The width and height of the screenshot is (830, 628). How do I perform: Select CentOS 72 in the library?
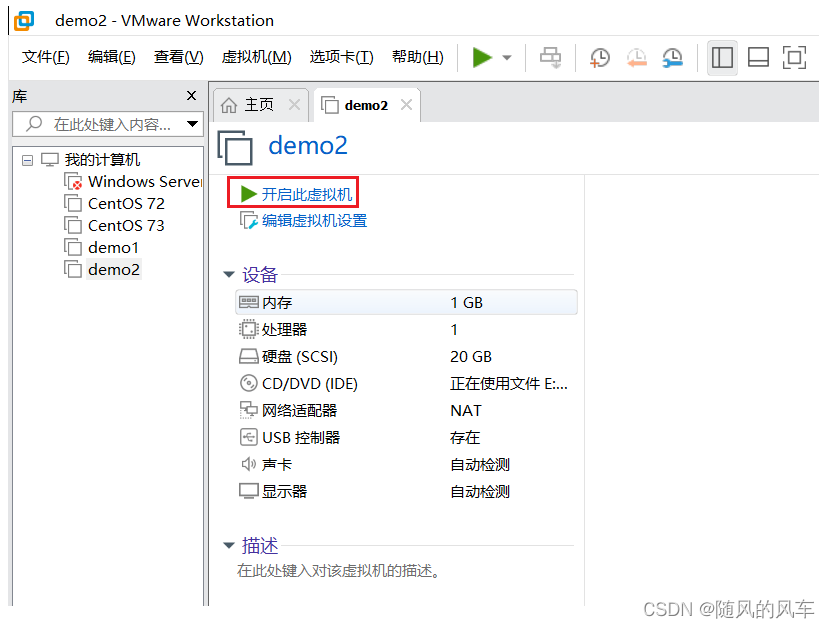coord(126,204)
